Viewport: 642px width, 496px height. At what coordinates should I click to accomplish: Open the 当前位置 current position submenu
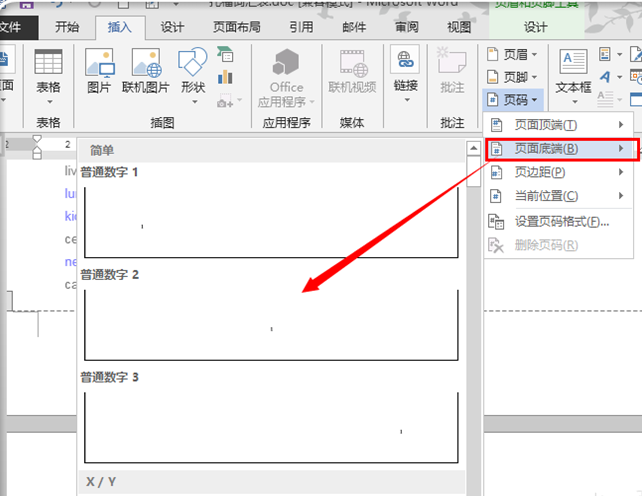[x=558, y=196]
